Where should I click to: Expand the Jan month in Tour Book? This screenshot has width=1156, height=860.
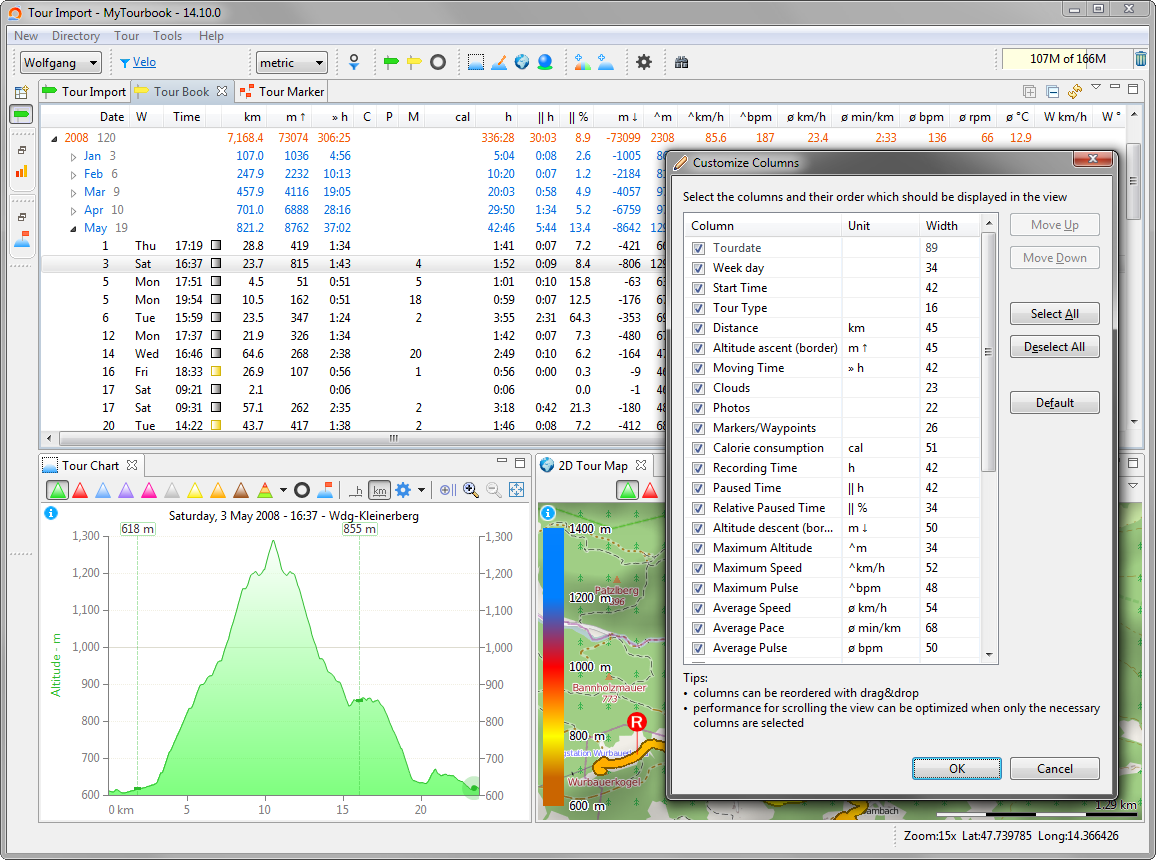click(x=73, y=156)
